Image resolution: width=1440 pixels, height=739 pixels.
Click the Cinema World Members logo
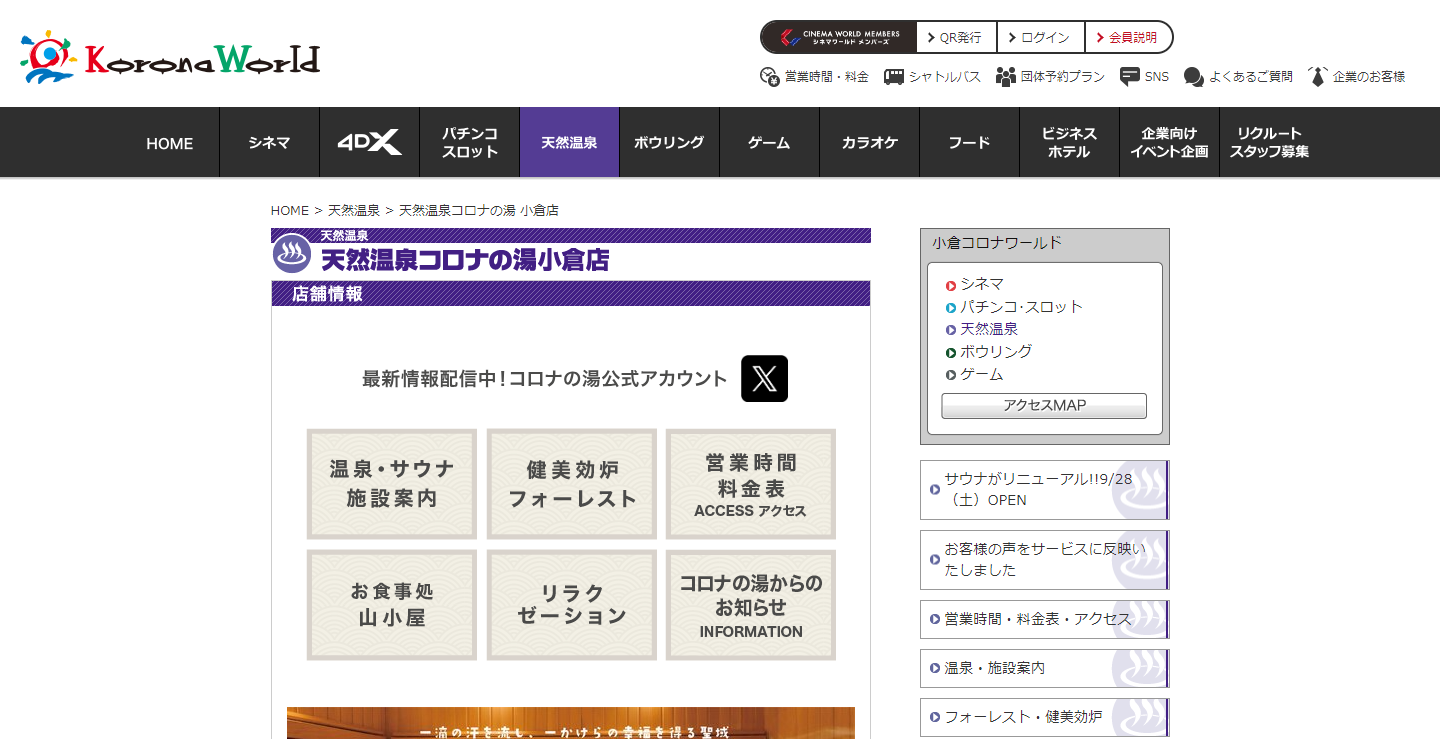tap(839, 37)
